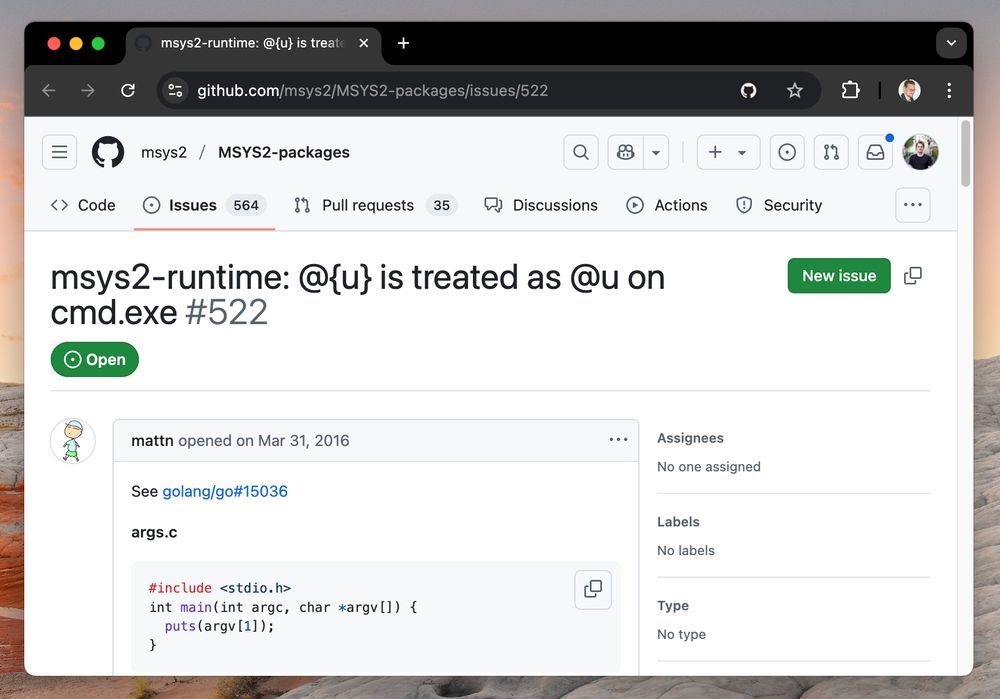The image size is (1000, 699).
Task: Open the MSYS2-packages repository link
Action: pos(284,152)
